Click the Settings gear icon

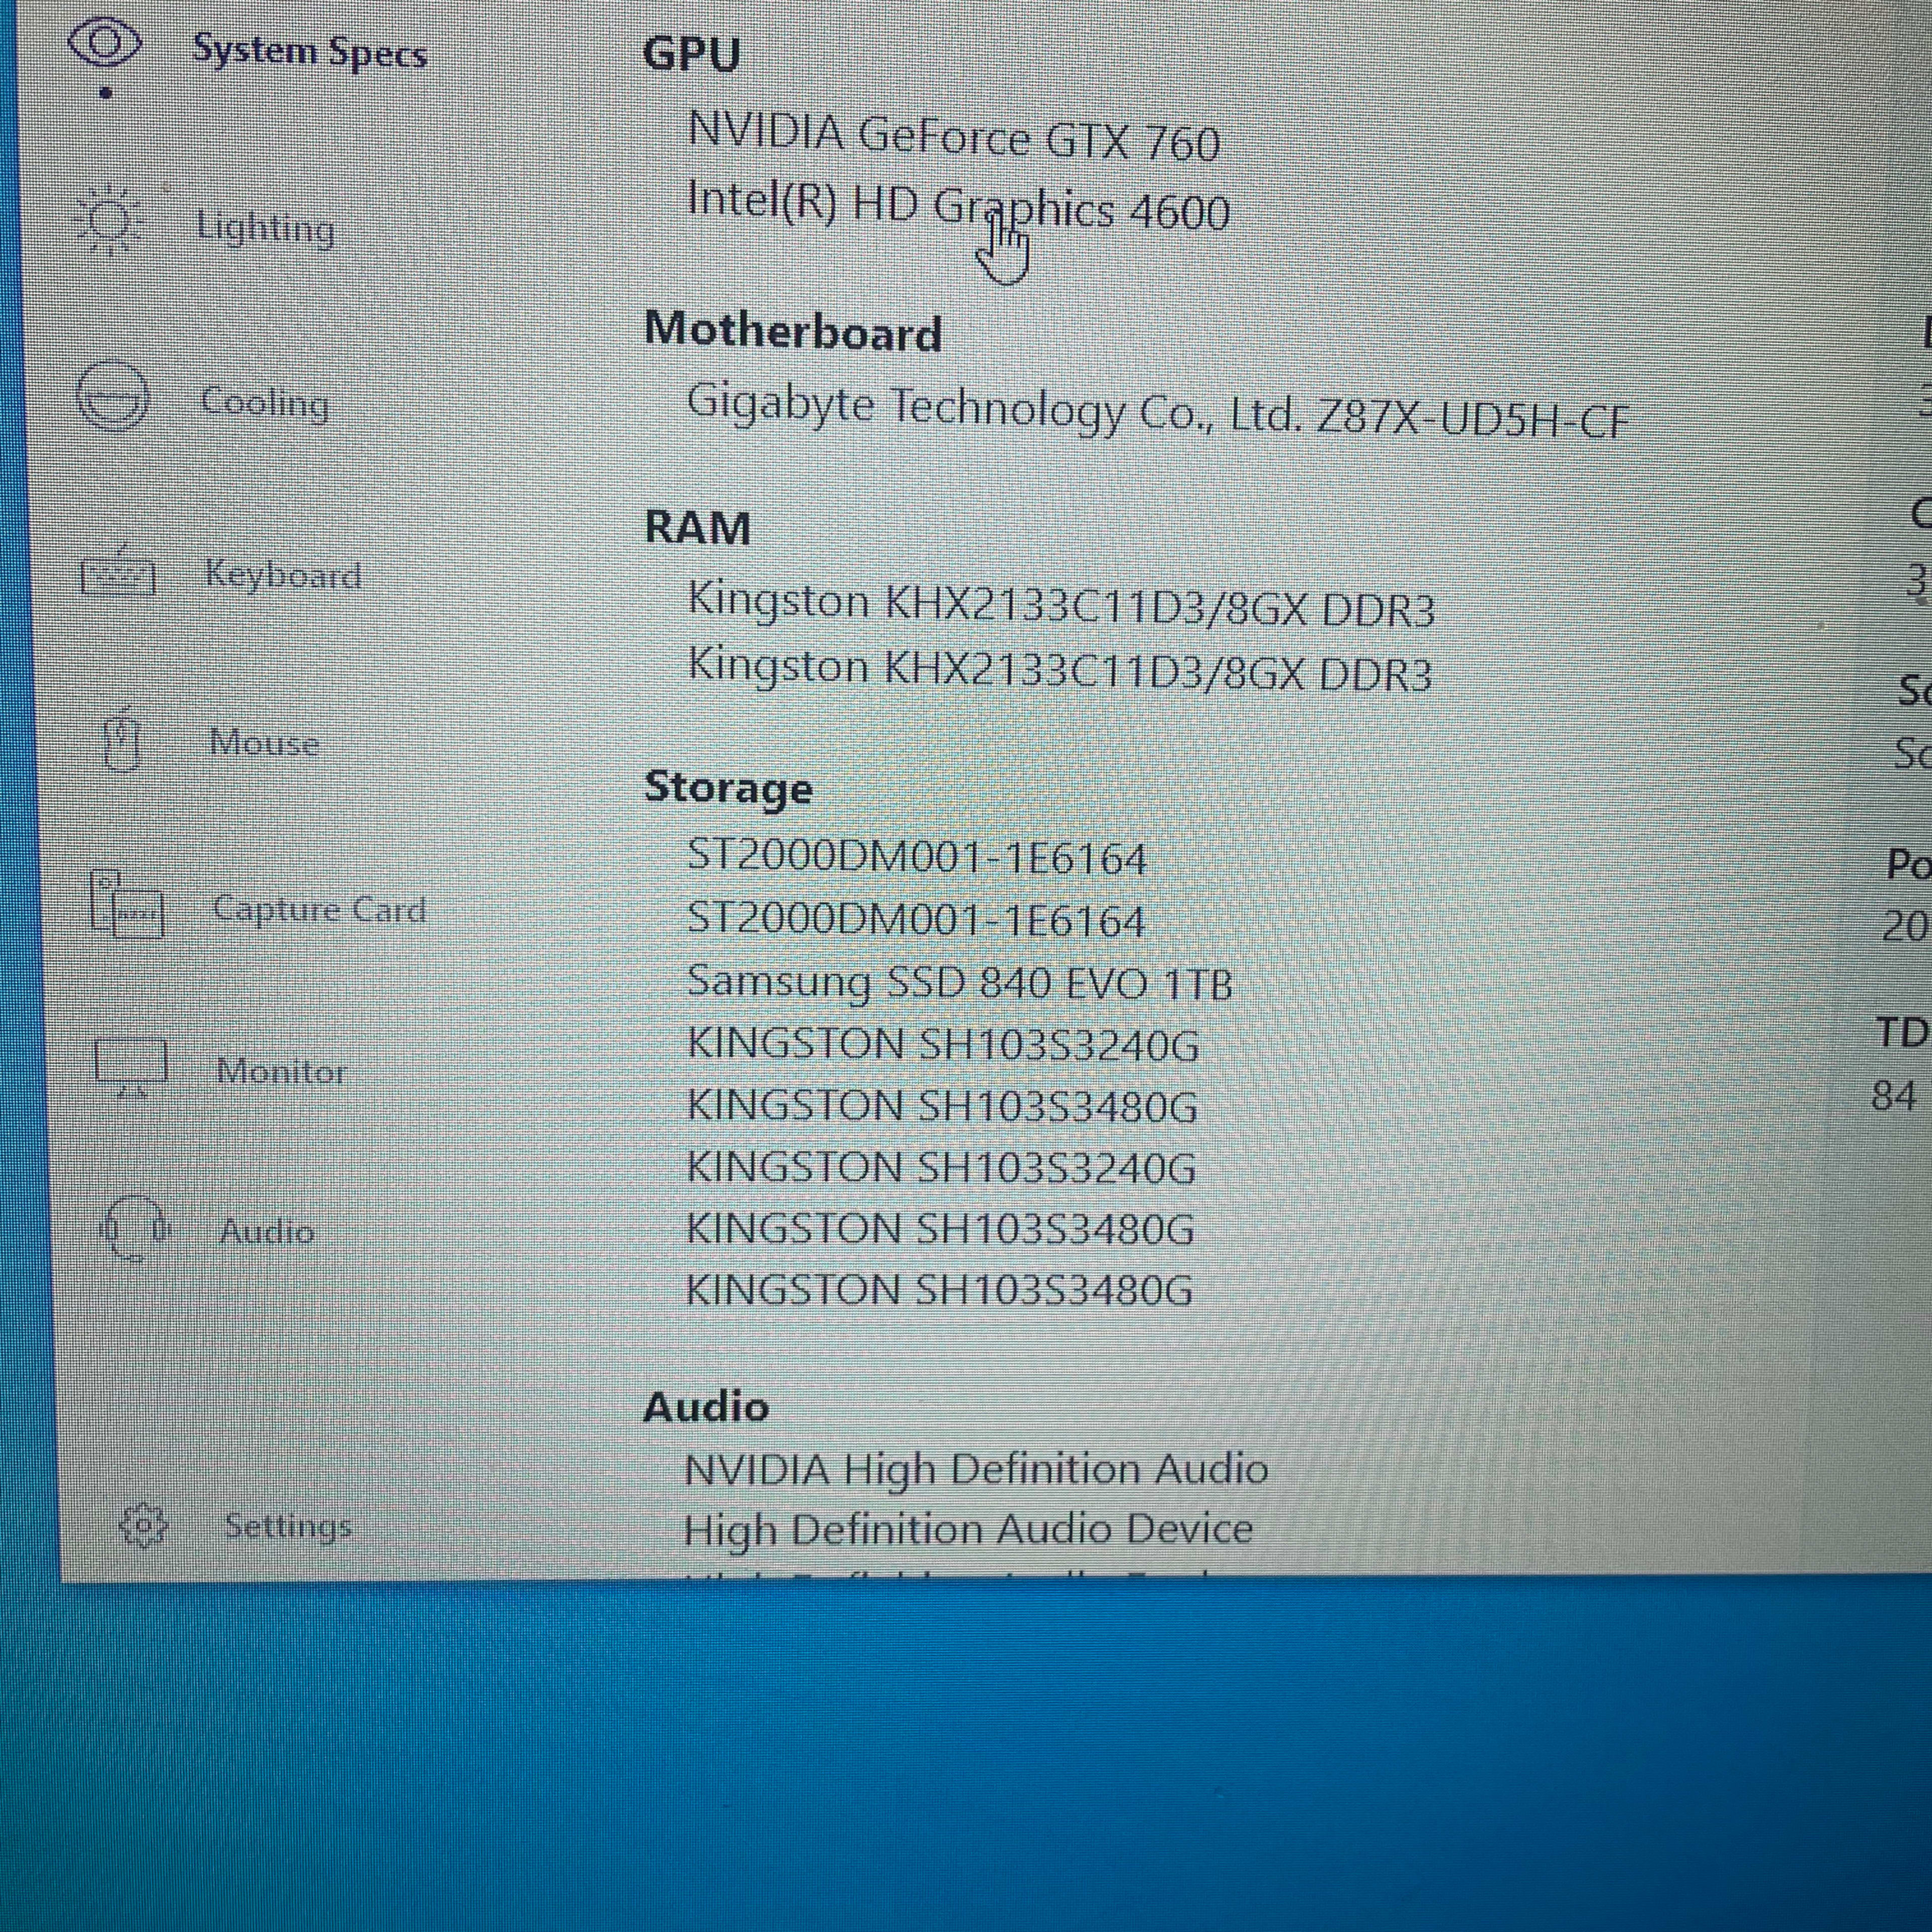tap(142, 1525)
